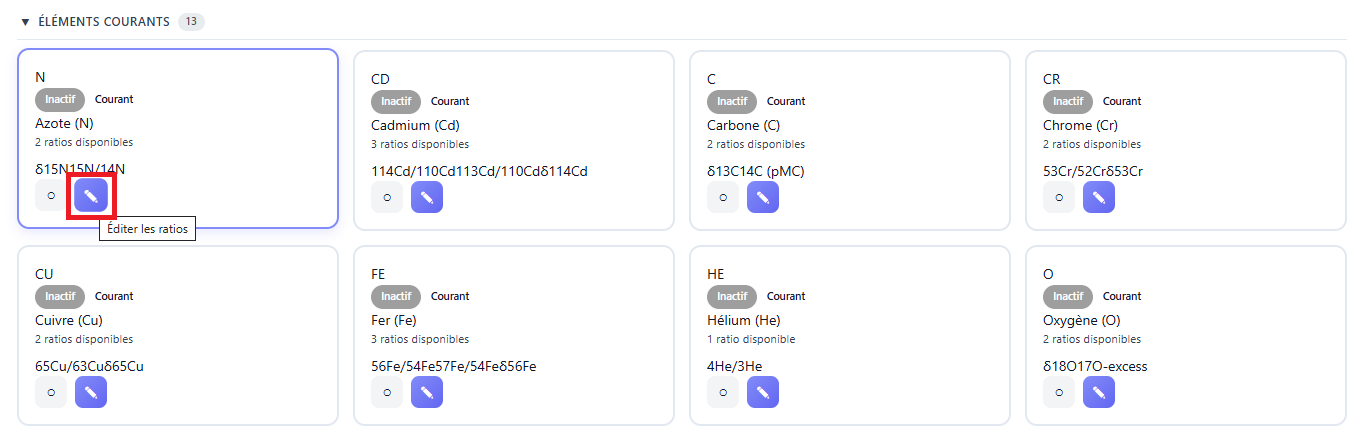Edit the Hélium (He) ratio
Viewport: 1363px width, 432px height.
point(763,392)
